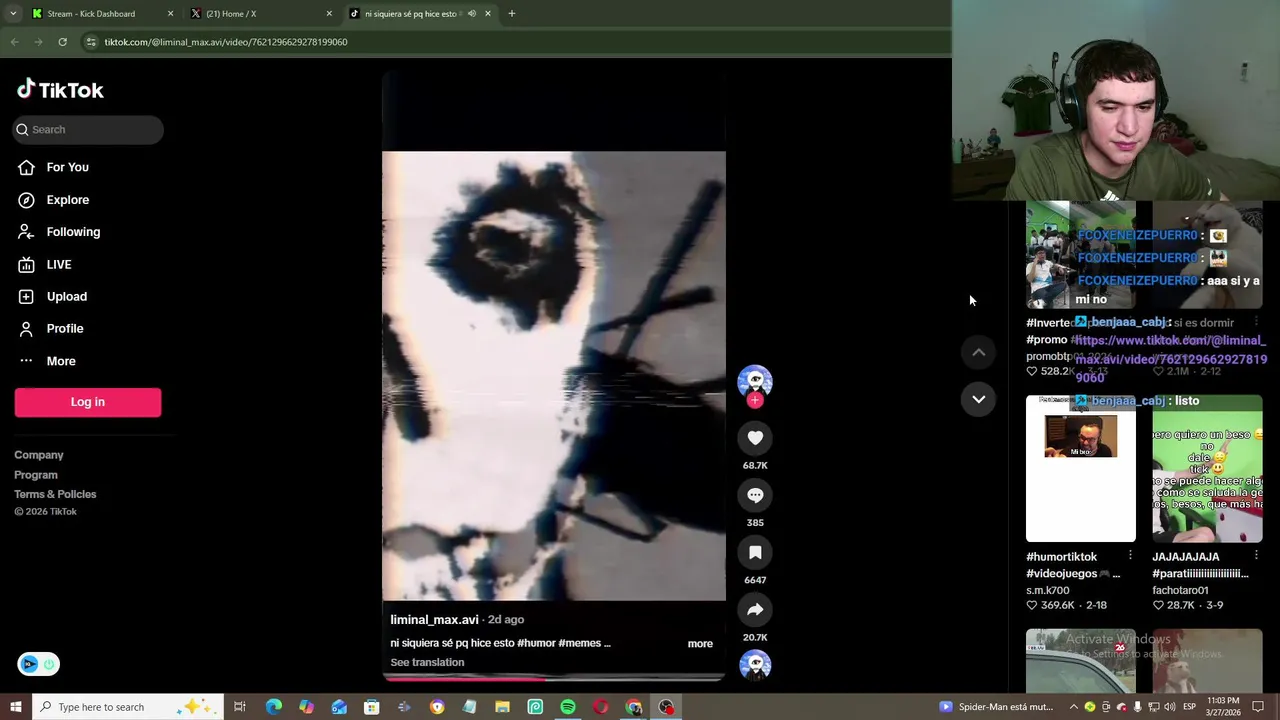Click the browser back arrow

tap(14, 42)
